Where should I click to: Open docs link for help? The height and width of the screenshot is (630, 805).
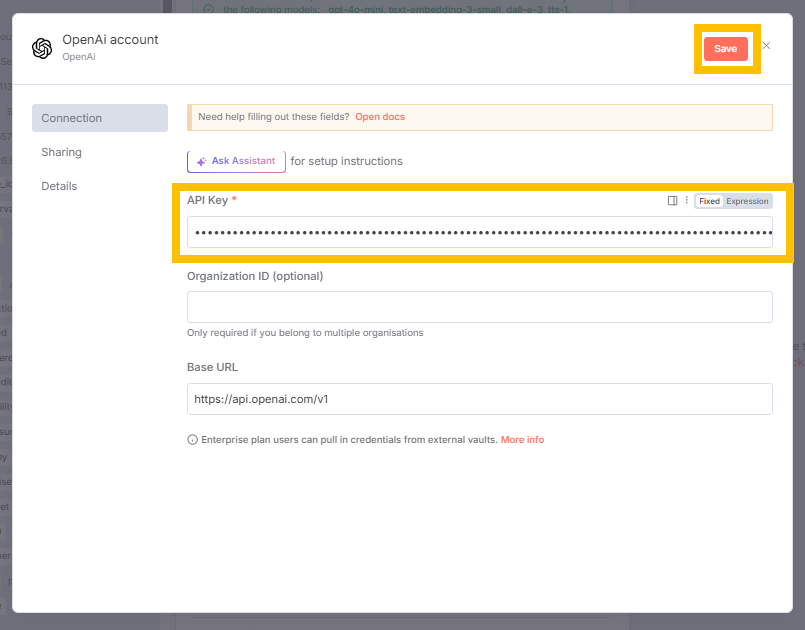point(380,117)
